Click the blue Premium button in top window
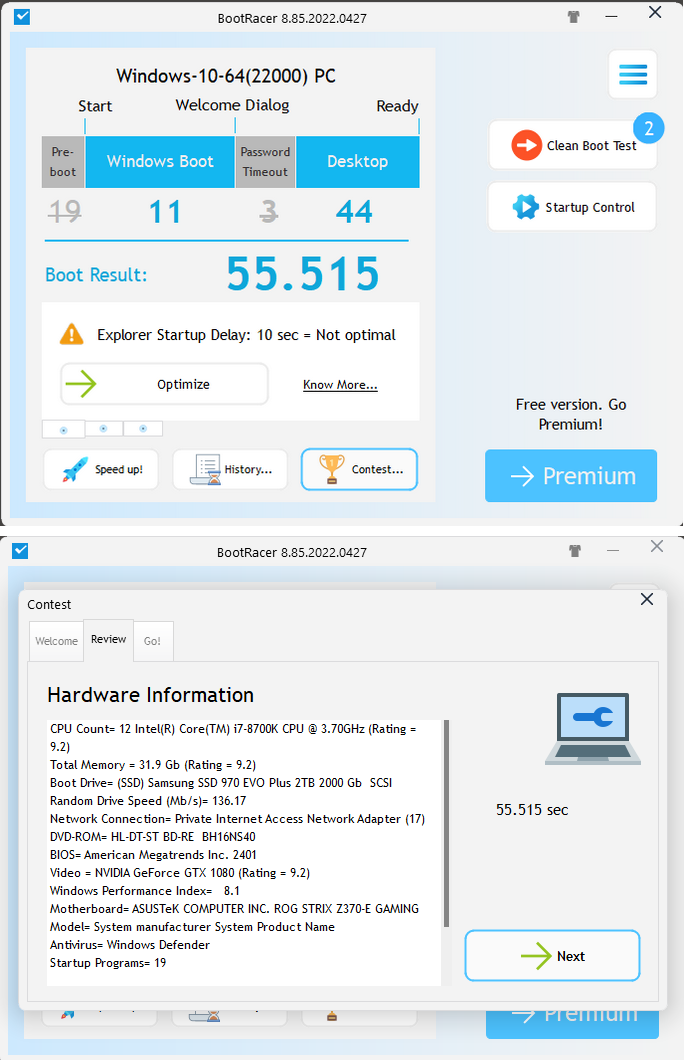This screenshot has height=1060, width=684. pyautogui.click(x=571, y=476)
